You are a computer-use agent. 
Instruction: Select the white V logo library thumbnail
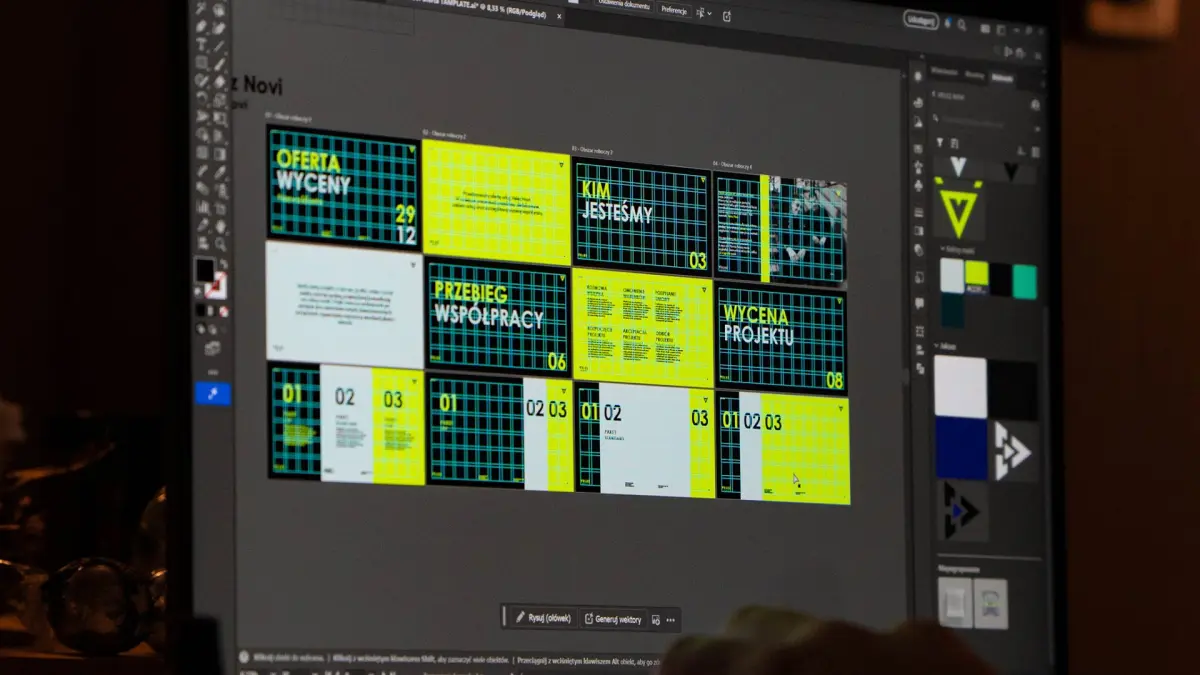tap(958, 166)
